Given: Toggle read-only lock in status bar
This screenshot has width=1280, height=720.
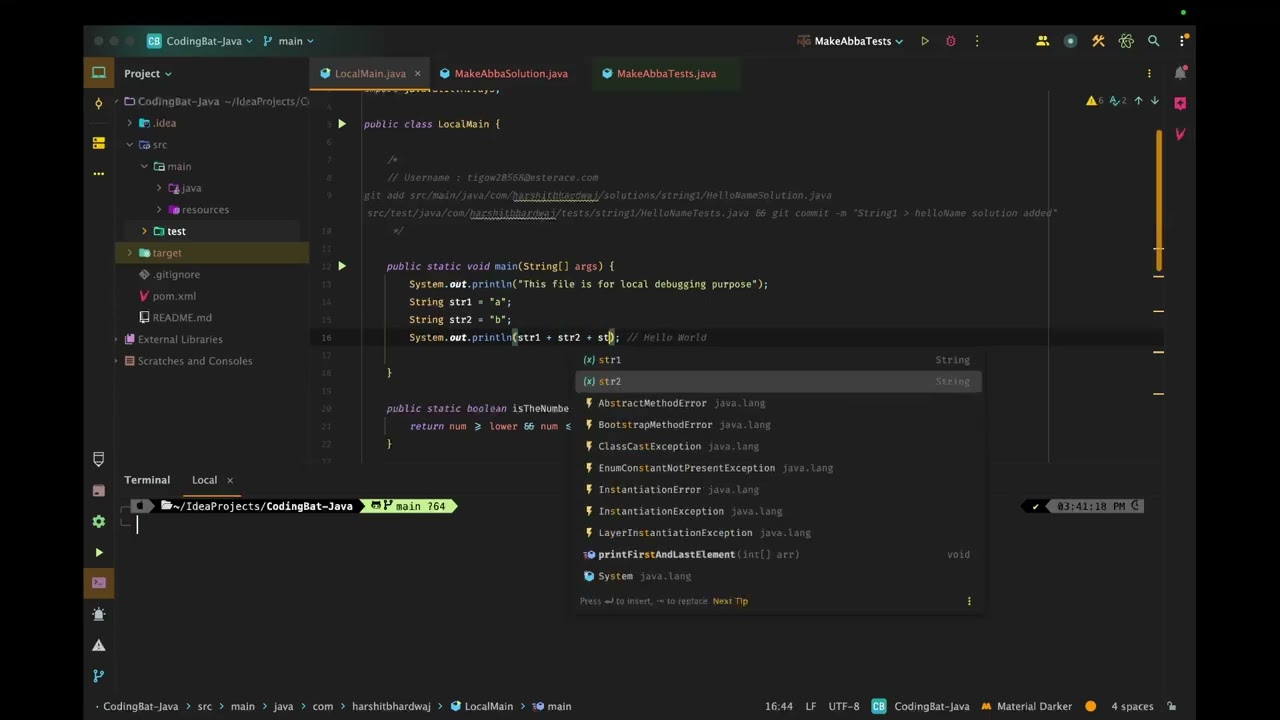Looking at the screenshot, I should coord(1171,706).
